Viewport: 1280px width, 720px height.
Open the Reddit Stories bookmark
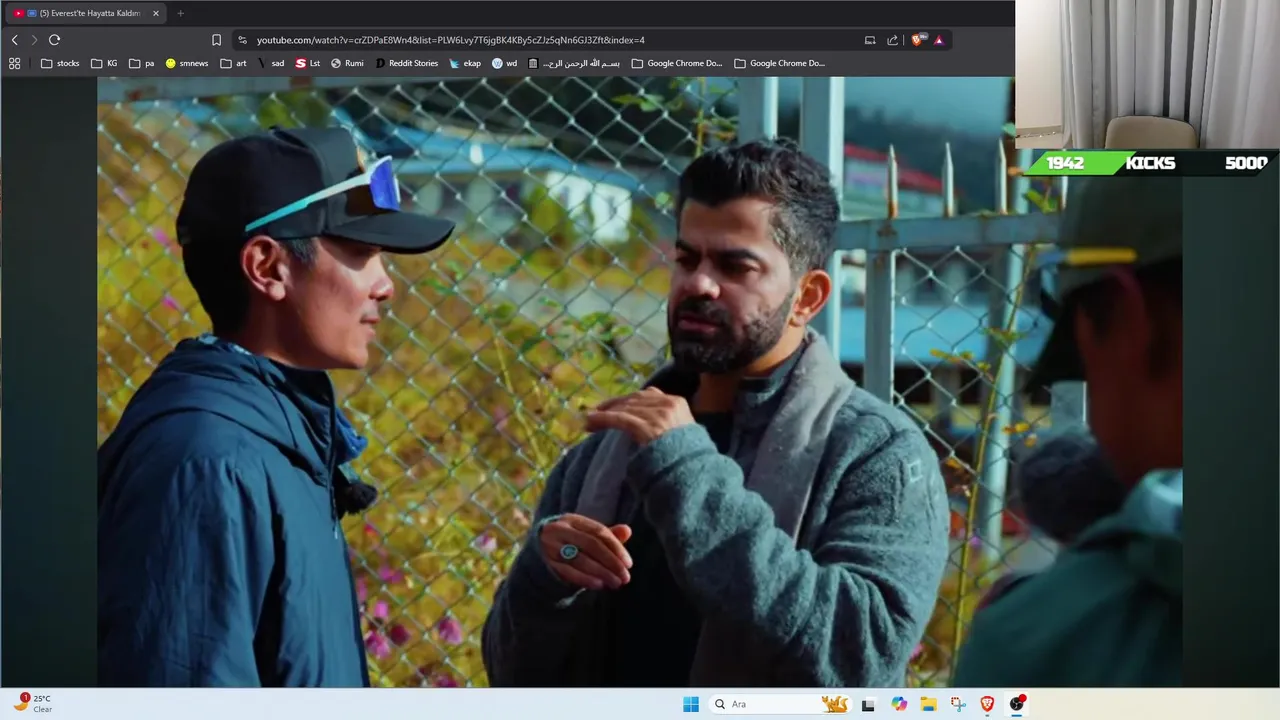click(x=407, y=63)
